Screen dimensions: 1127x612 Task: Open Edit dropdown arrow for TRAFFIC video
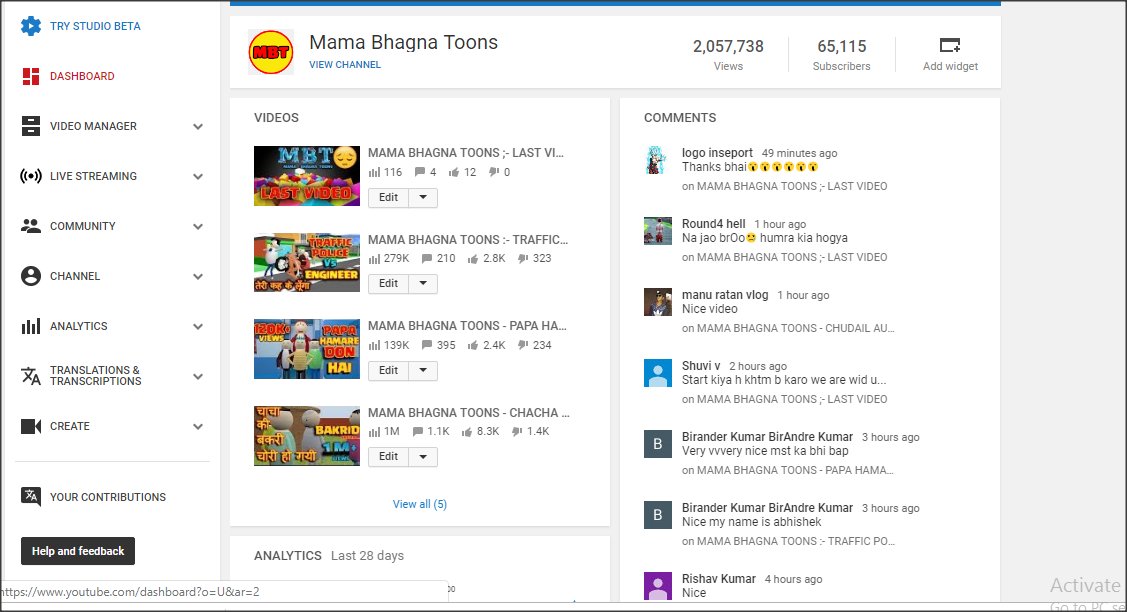(x=423, y=283)
